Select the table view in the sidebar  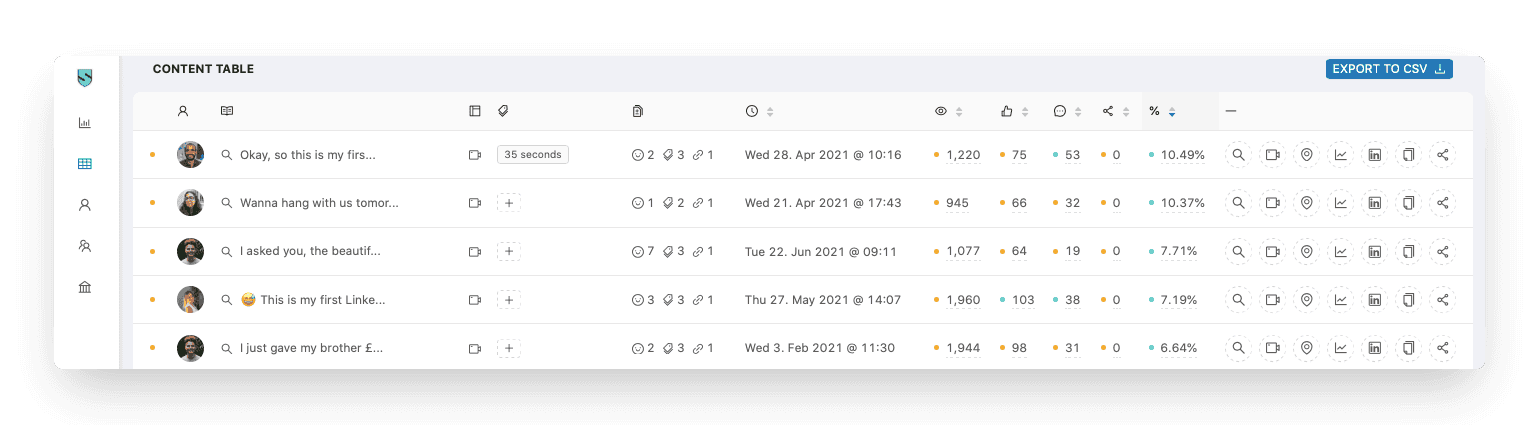[85, 164]
